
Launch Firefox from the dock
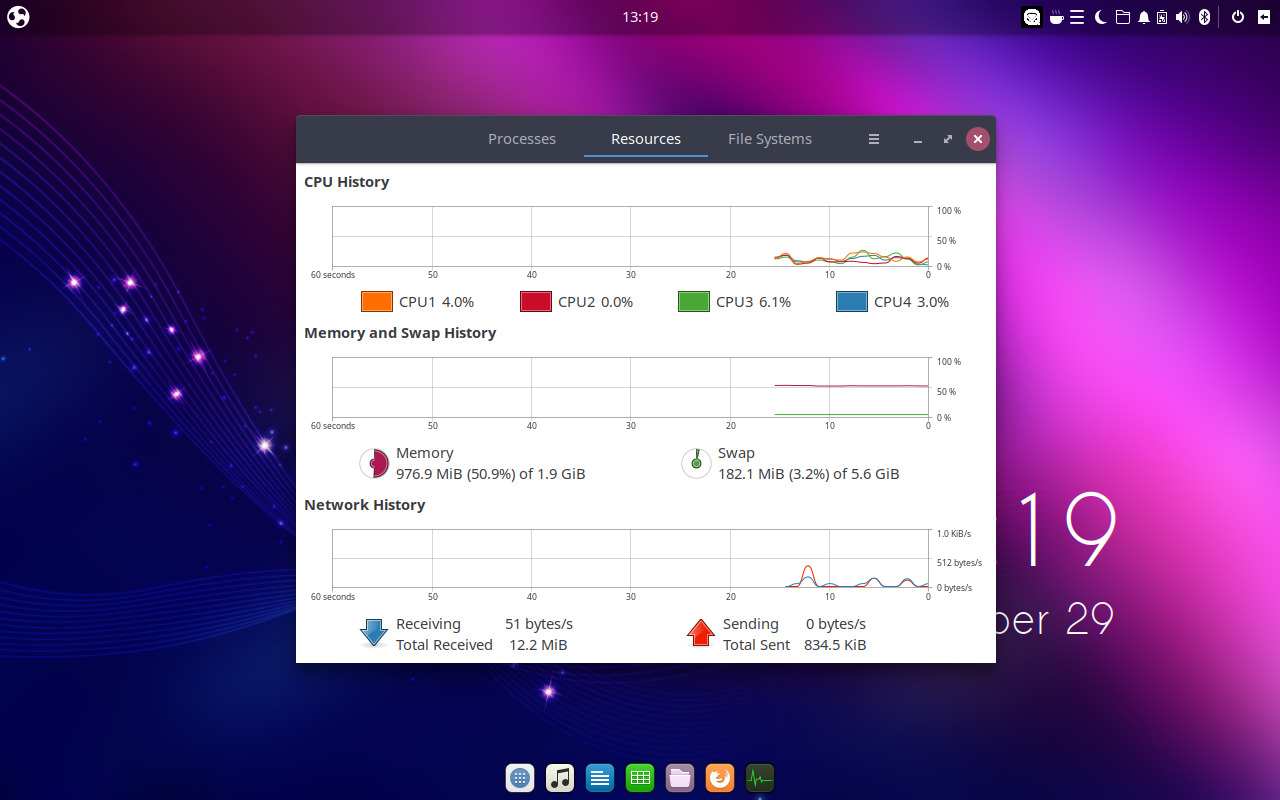click(720, 777)
